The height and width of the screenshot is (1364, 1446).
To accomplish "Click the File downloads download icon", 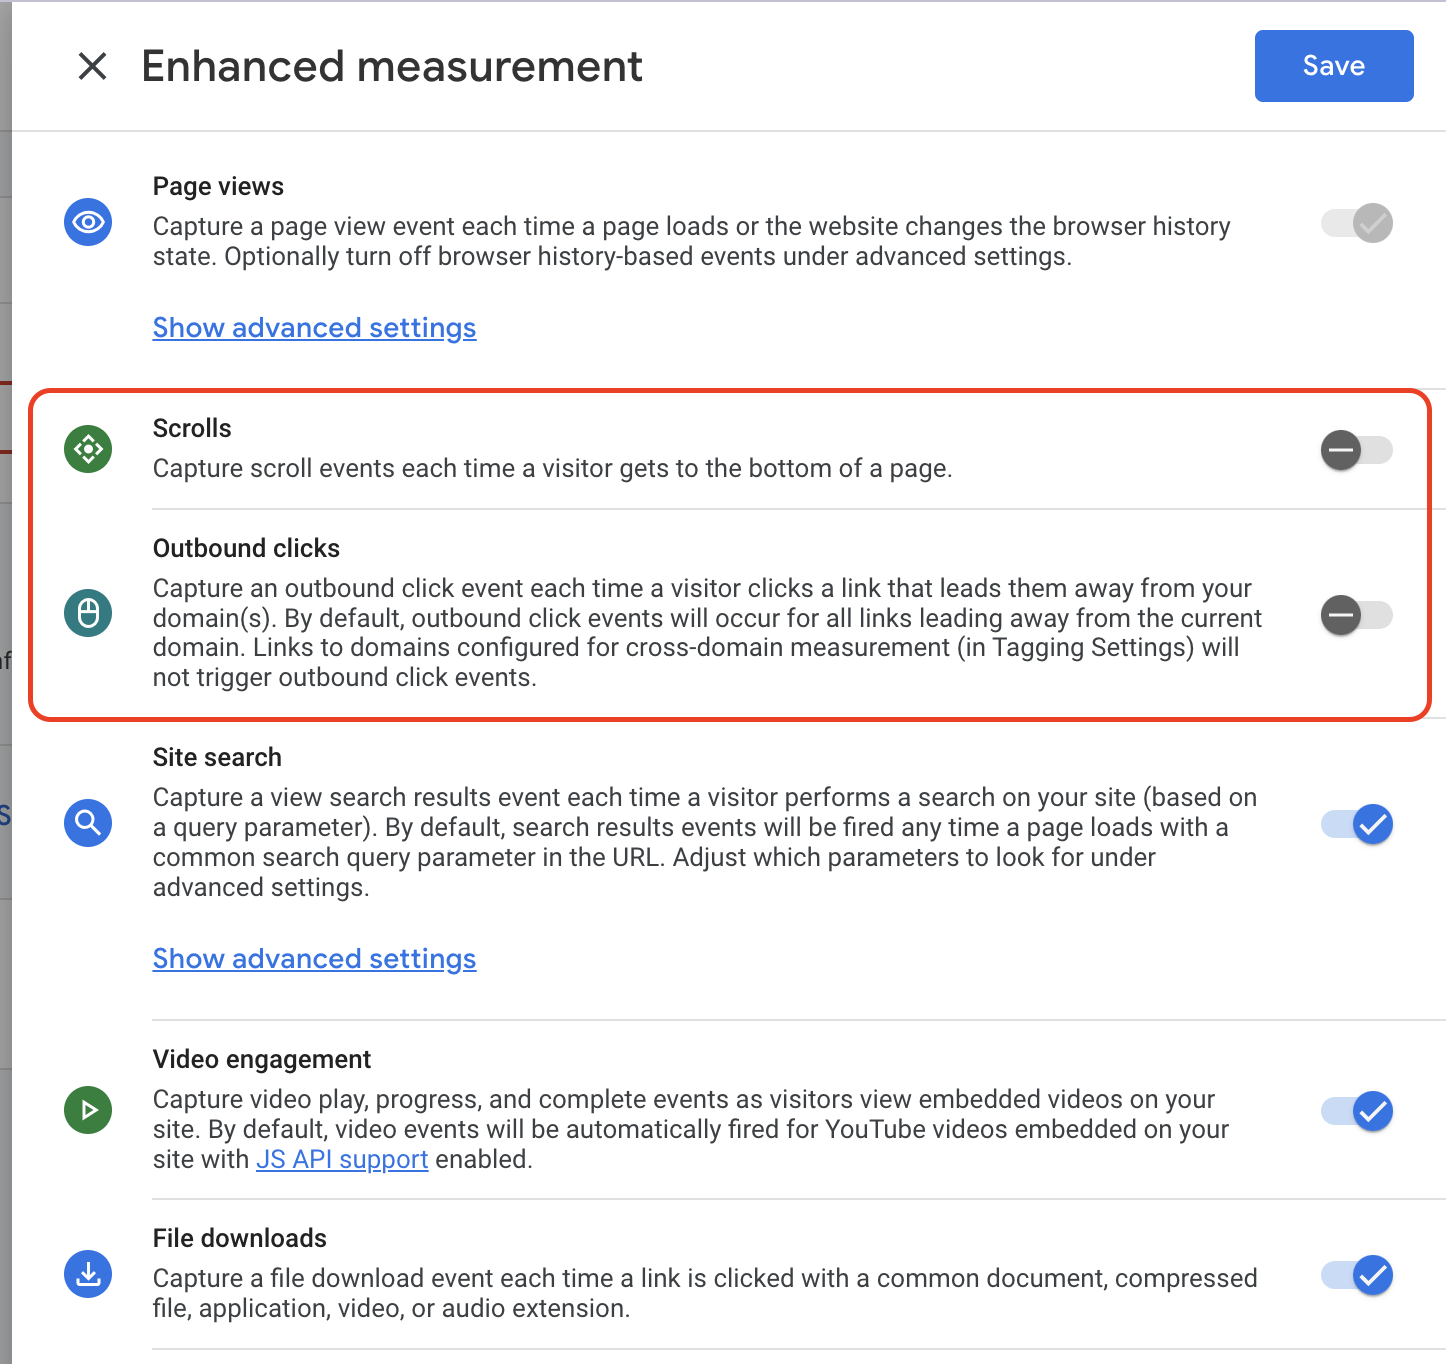I will pos(88,1275).
